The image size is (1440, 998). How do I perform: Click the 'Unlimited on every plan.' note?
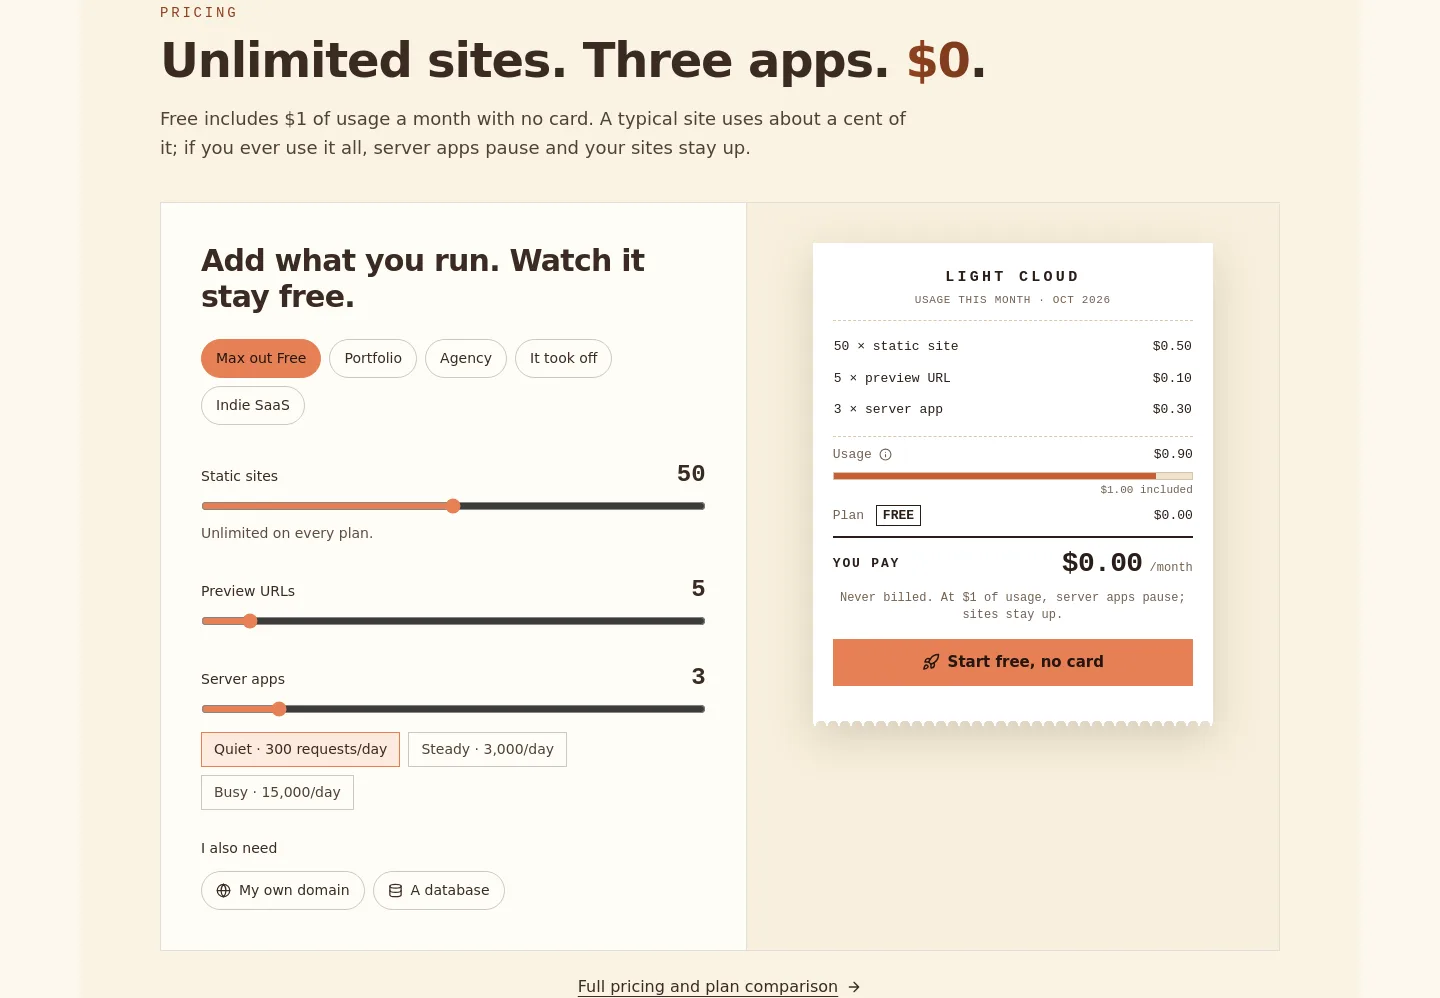click(x=287, y=533)
